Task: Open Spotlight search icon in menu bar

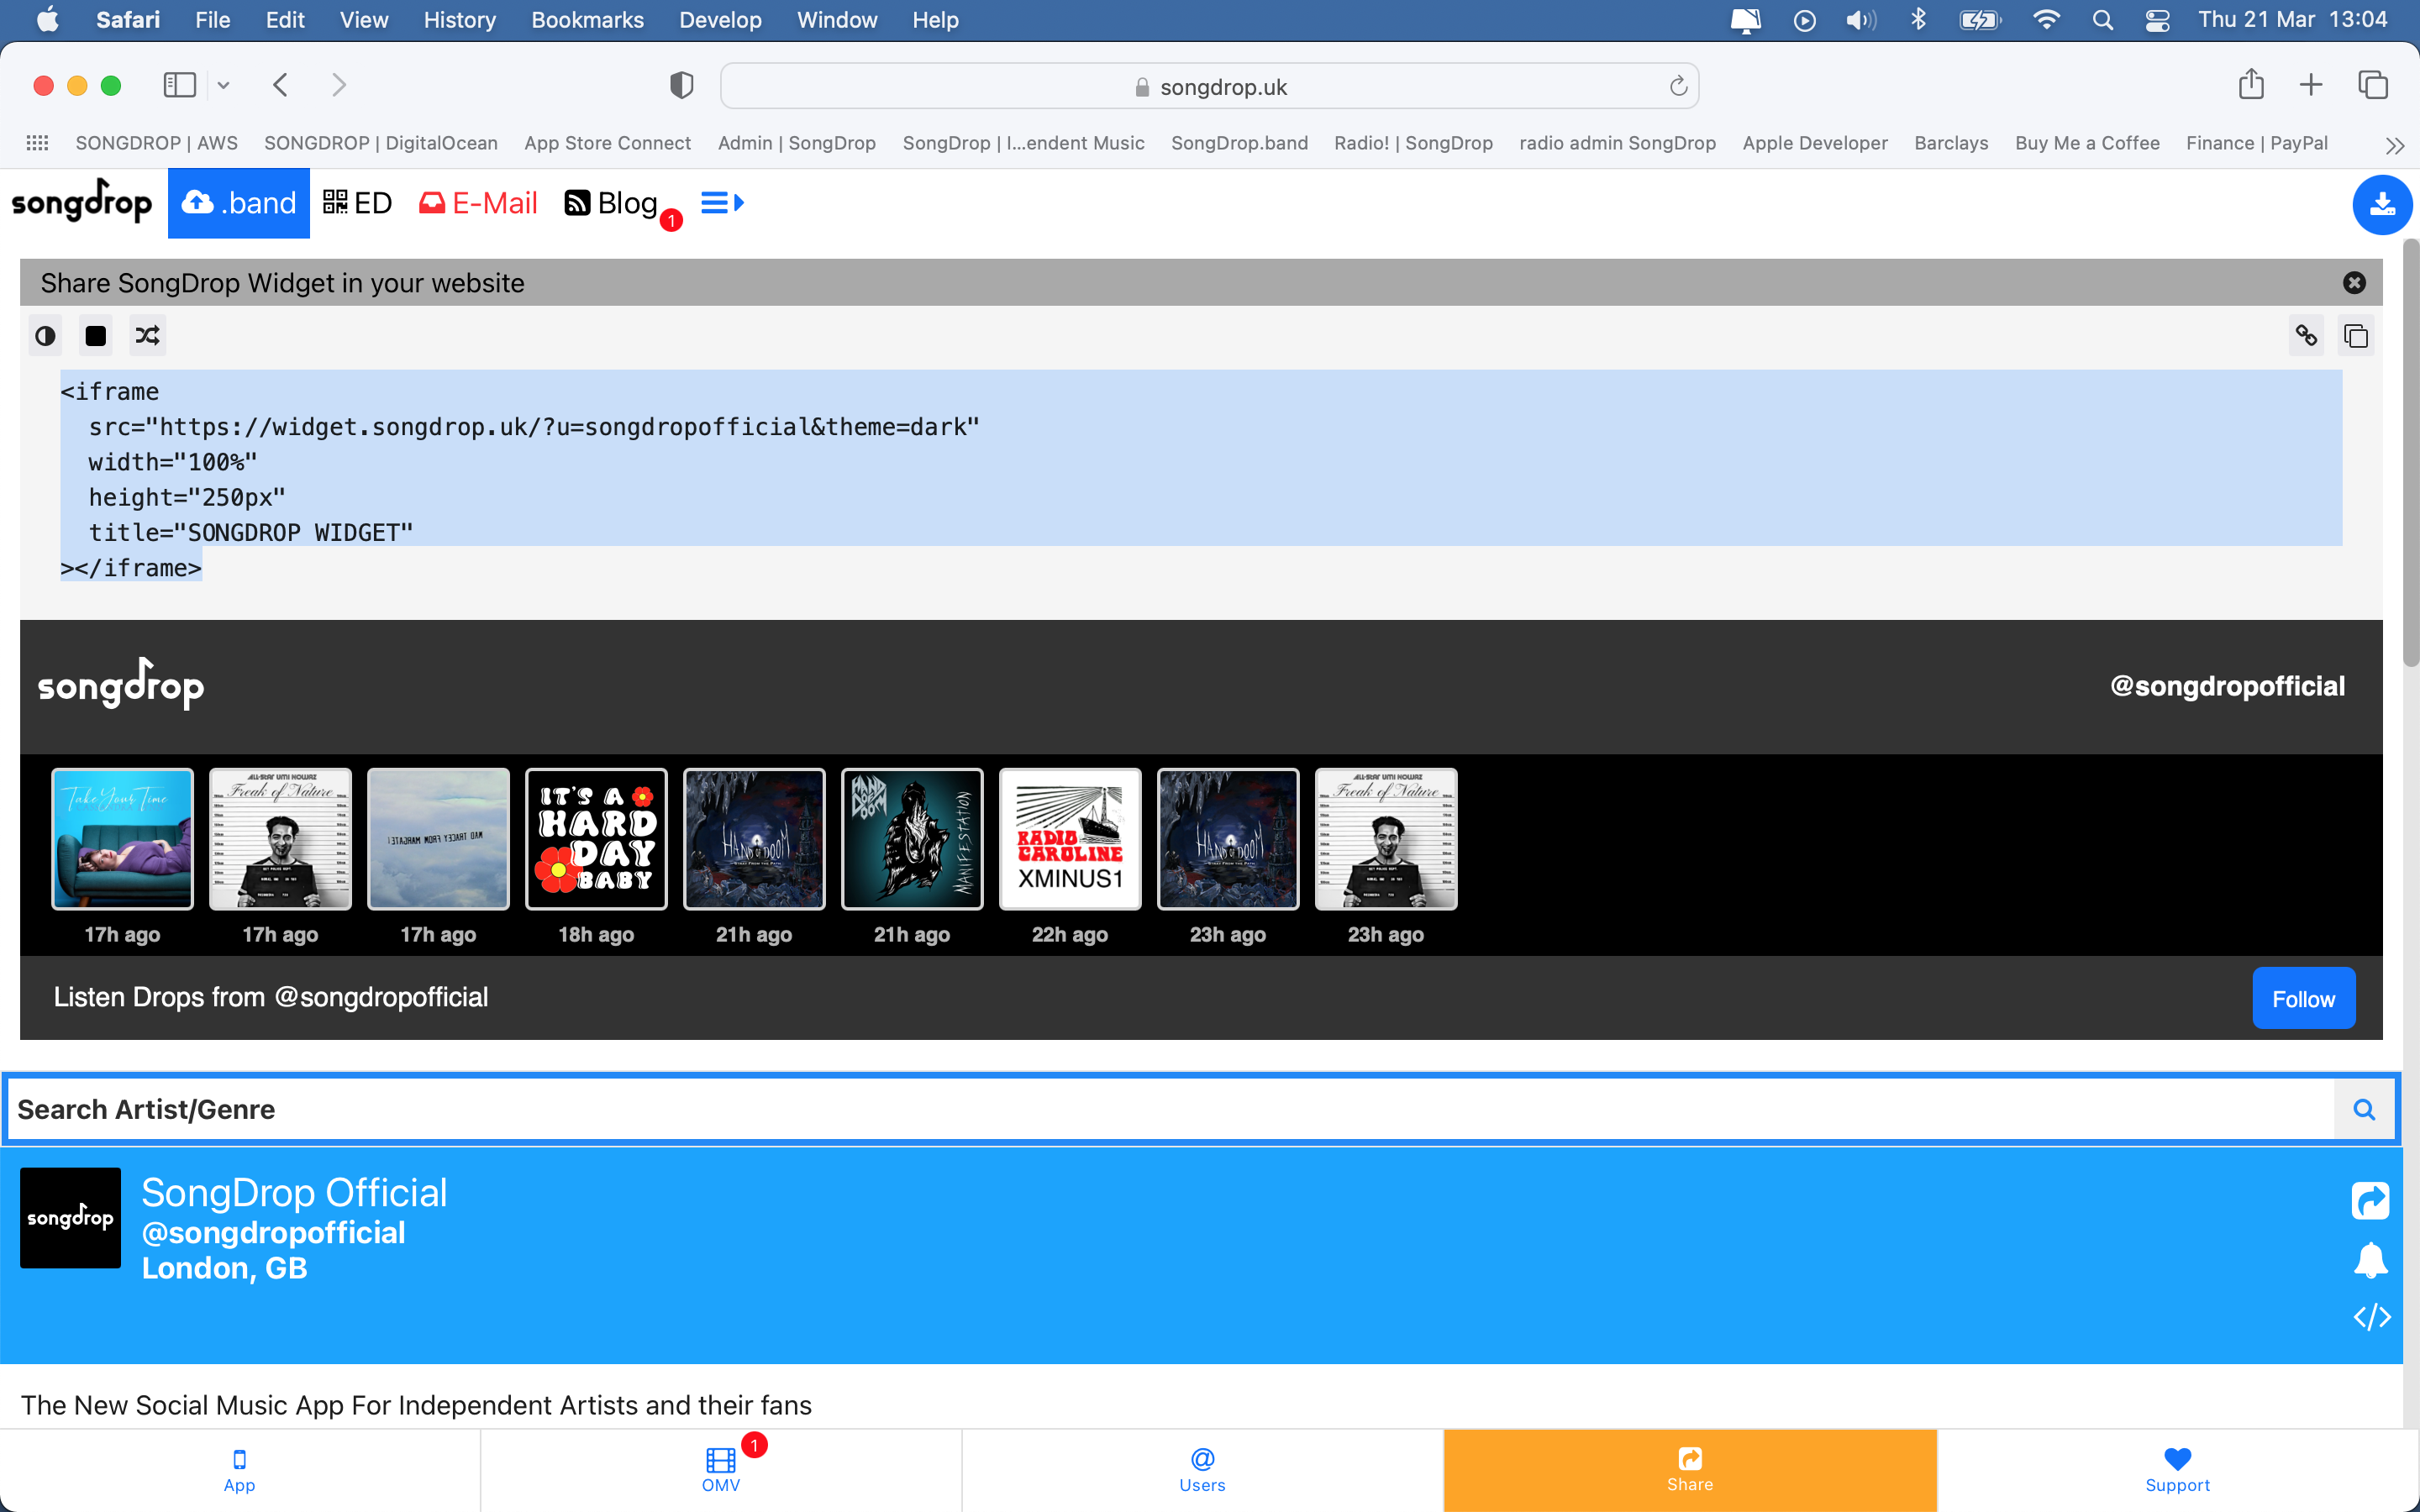Action: tap(2102, 20)
